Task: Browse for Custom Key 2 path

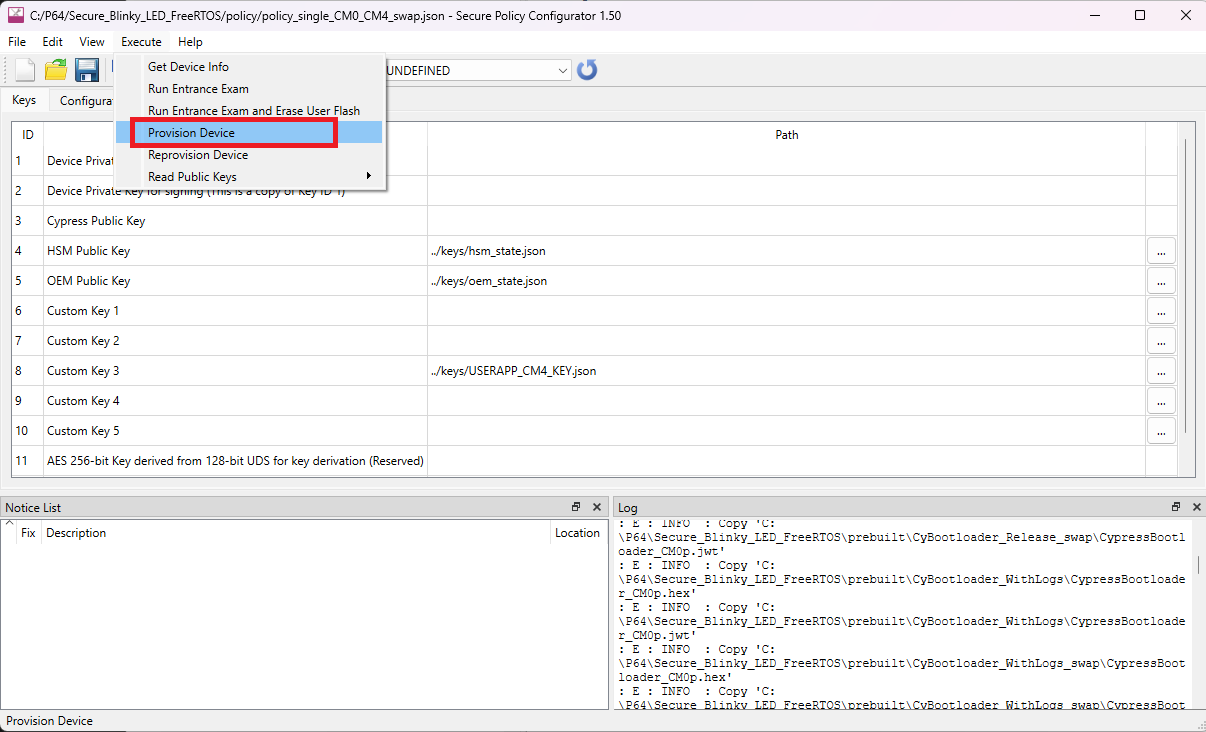Action: (x=1160, y=341)
